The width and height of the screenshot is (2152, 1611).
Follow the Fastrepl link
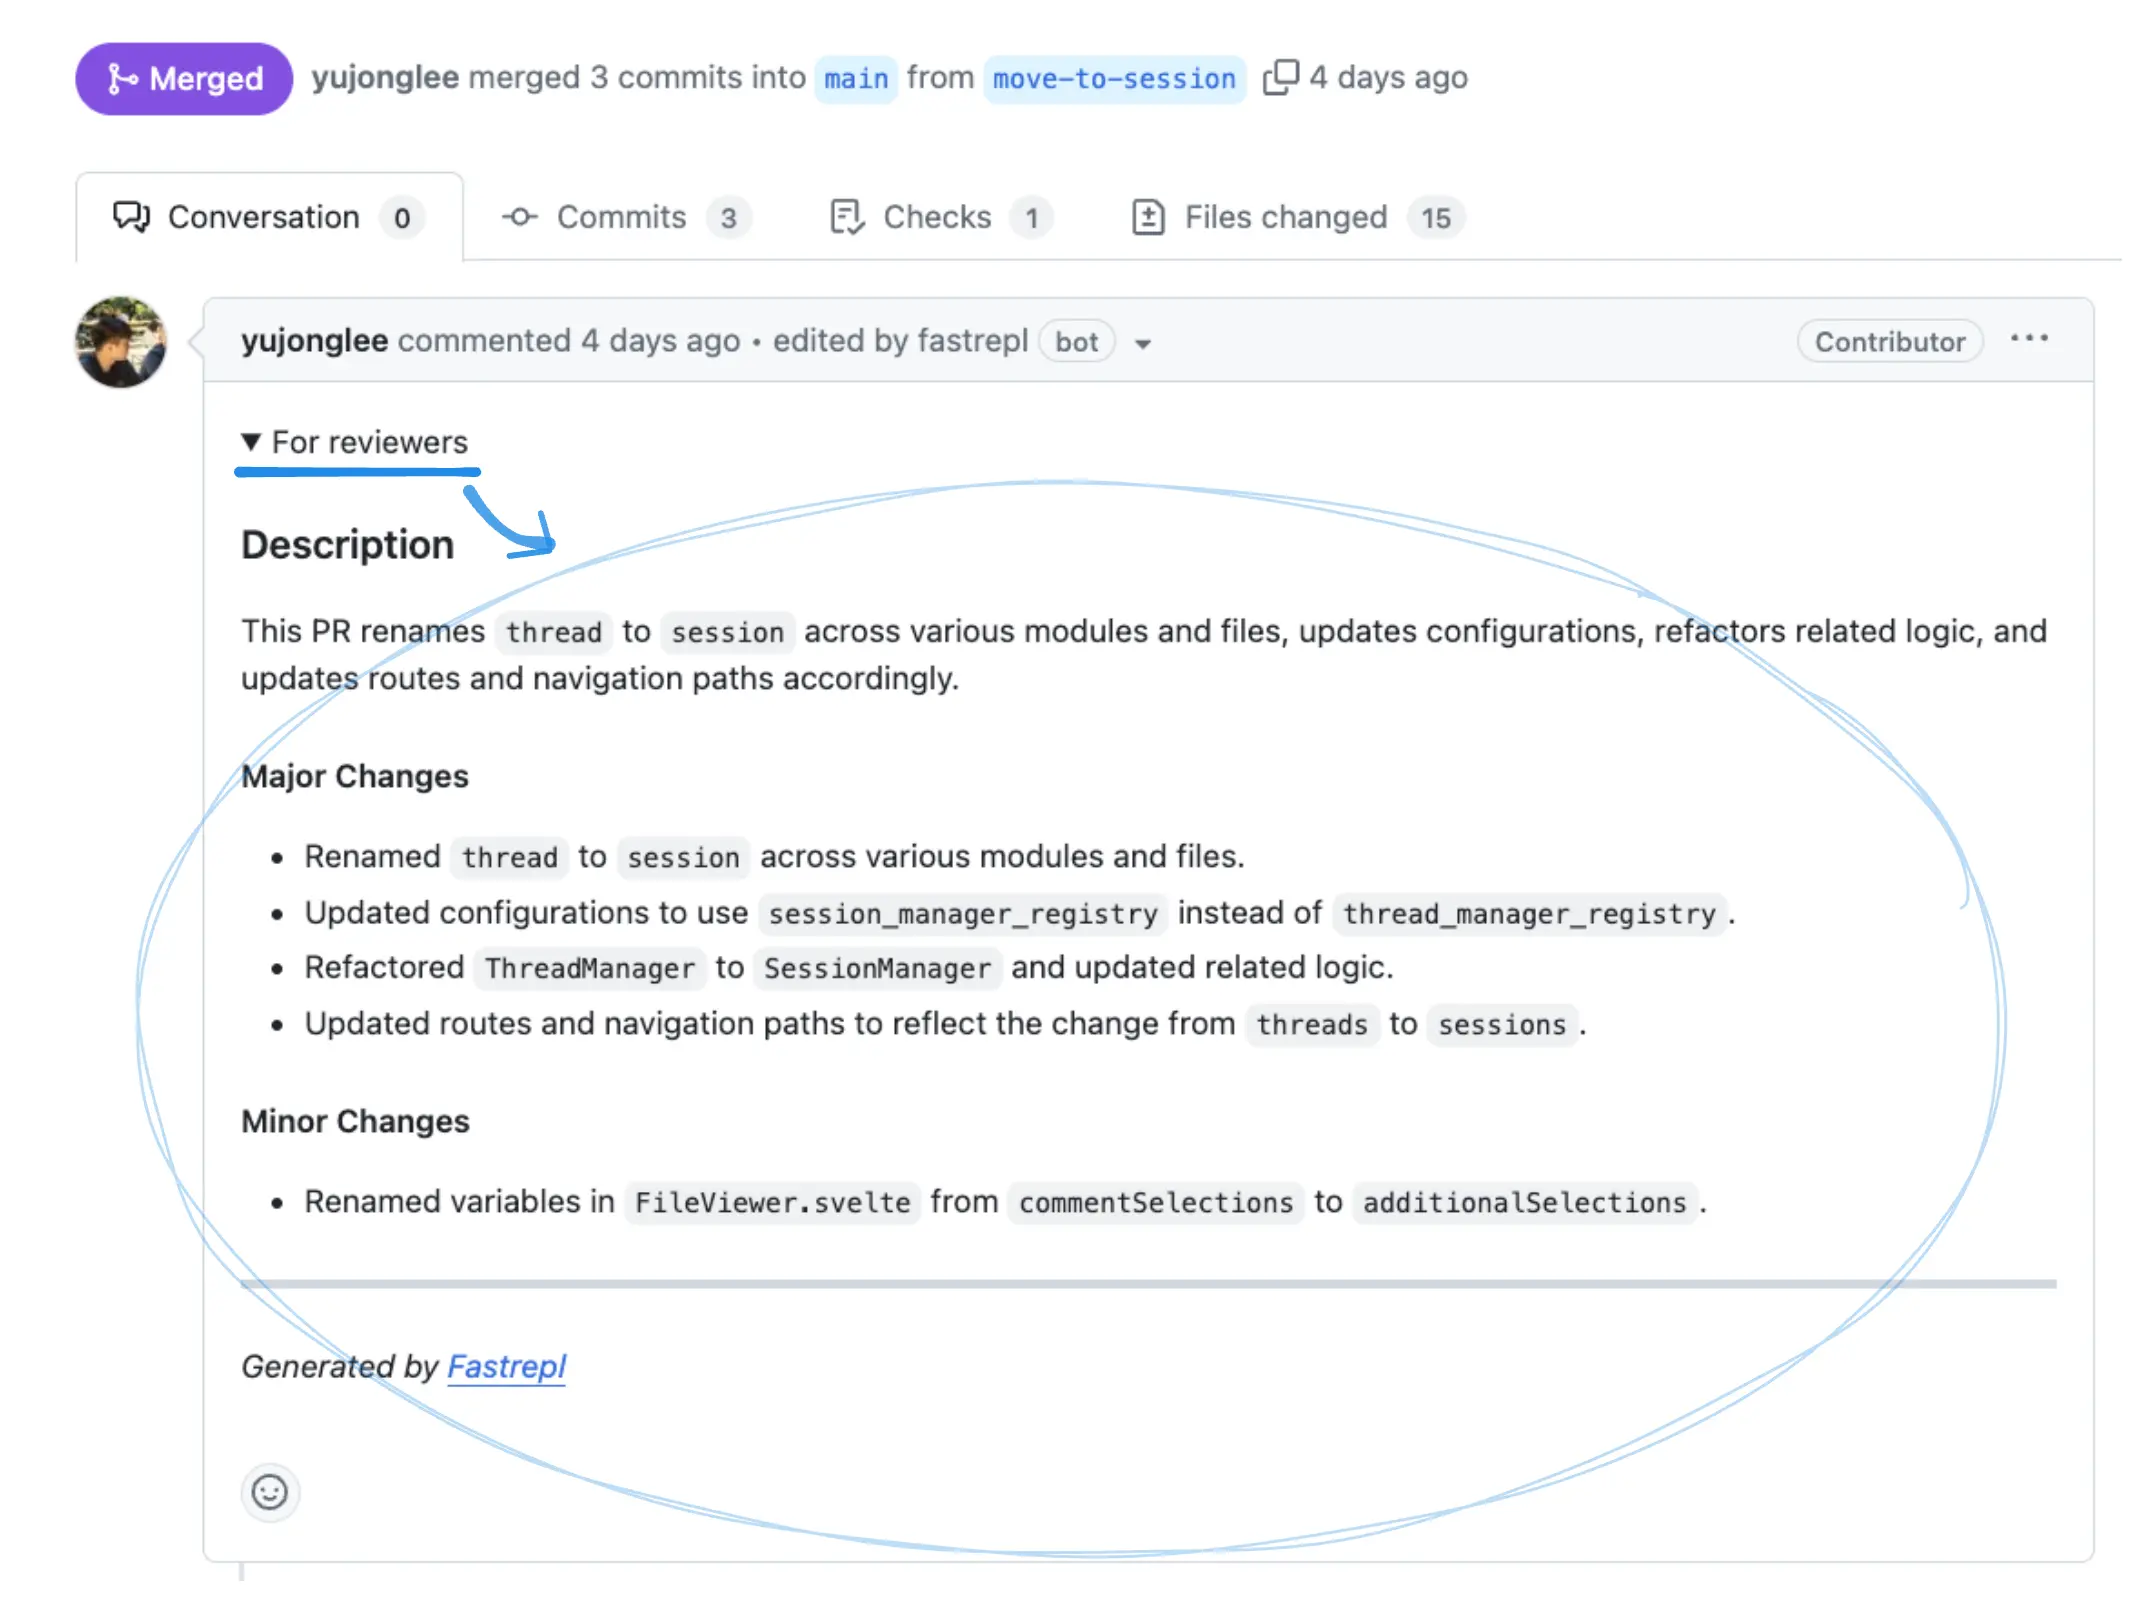506,1366
